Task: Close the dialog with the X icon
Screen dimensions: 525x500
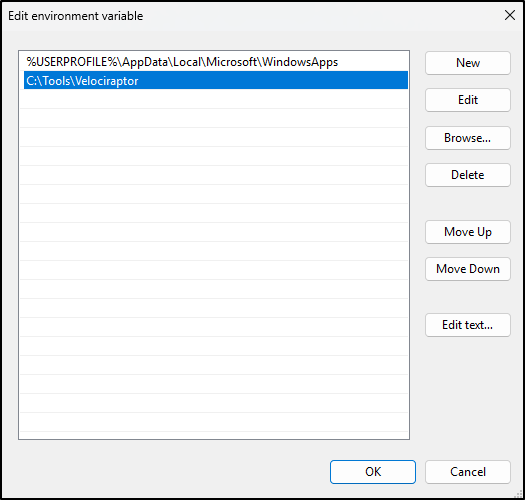Action: (x=510, y=15)
